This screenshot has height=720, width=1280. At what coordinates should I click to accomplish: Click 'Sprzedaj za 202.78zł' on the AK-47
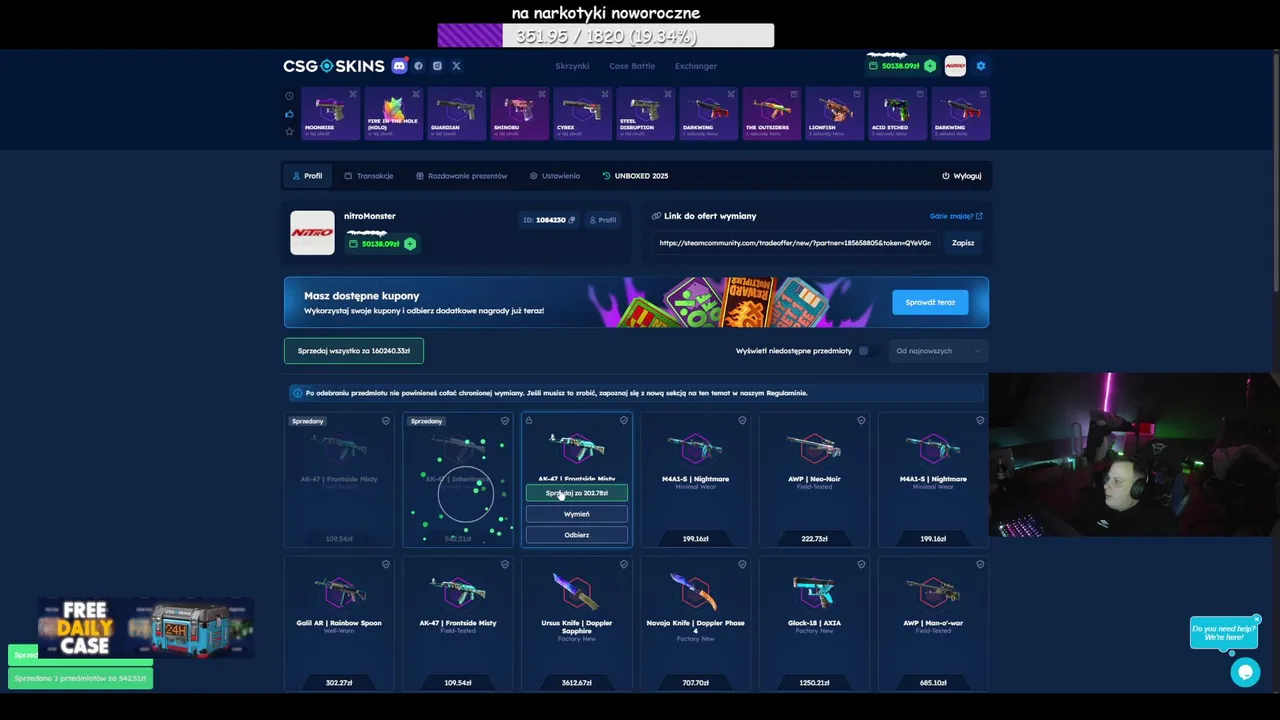(x=577, y=493)
